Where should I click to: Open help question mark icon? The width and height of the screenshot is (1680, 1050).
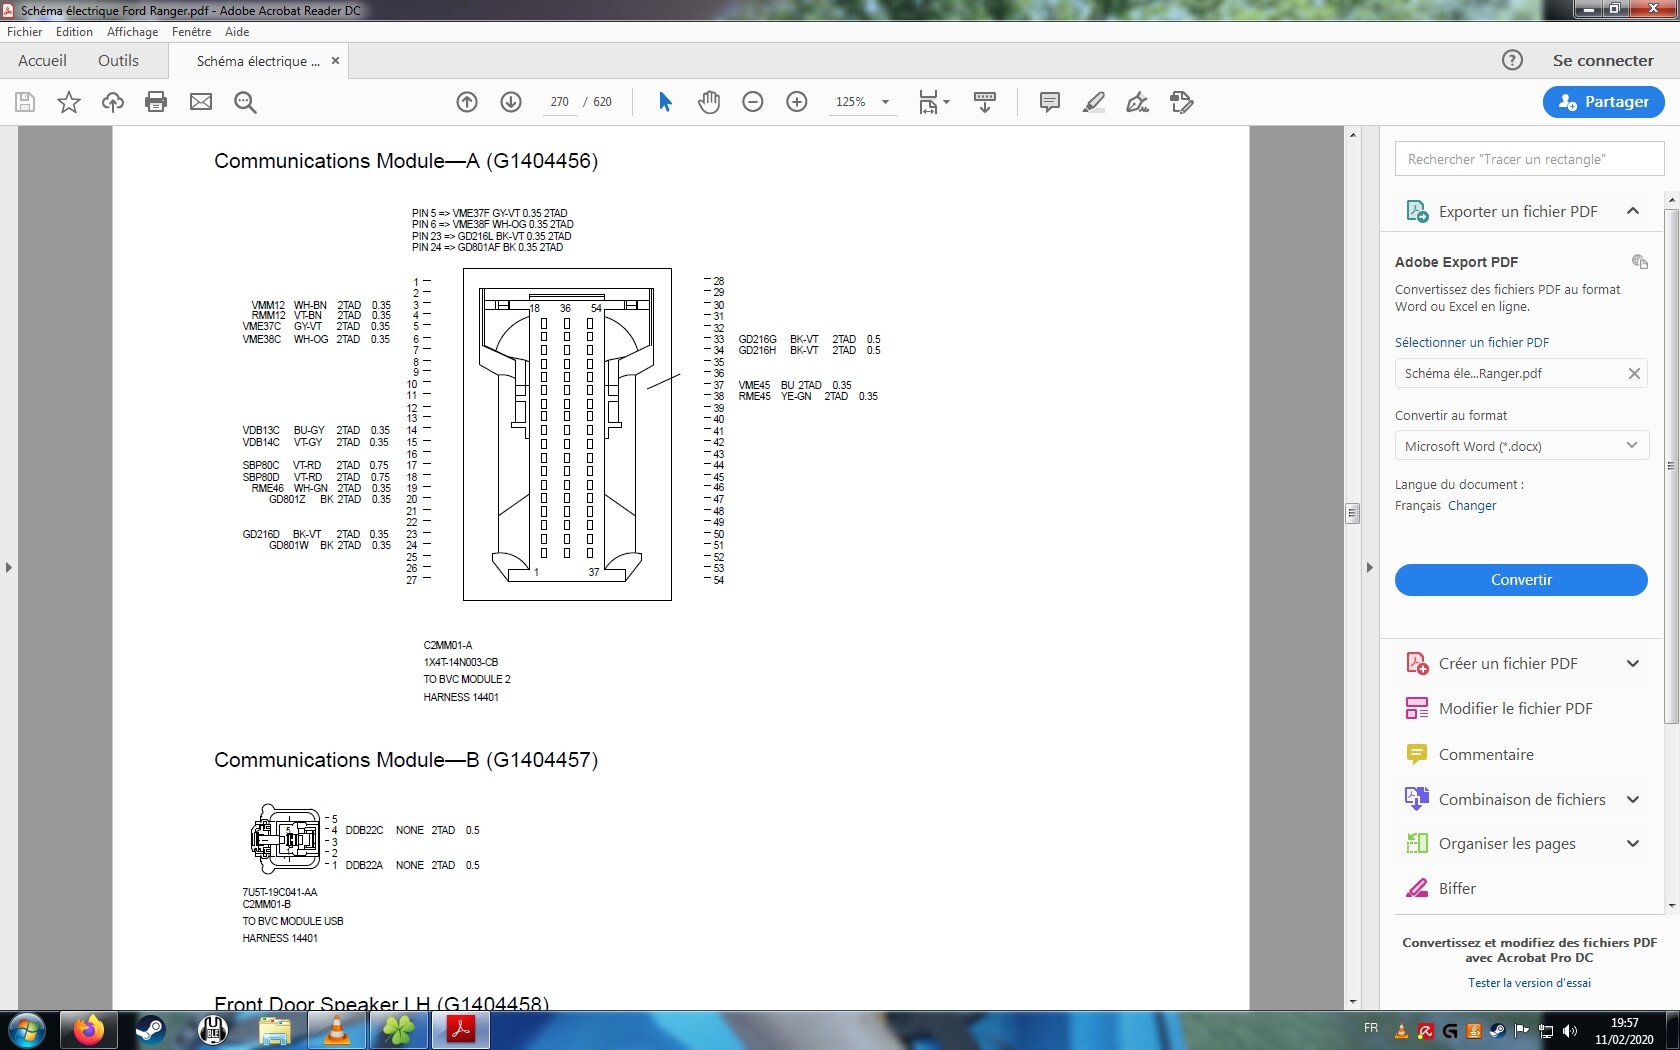pos(1512,60)
